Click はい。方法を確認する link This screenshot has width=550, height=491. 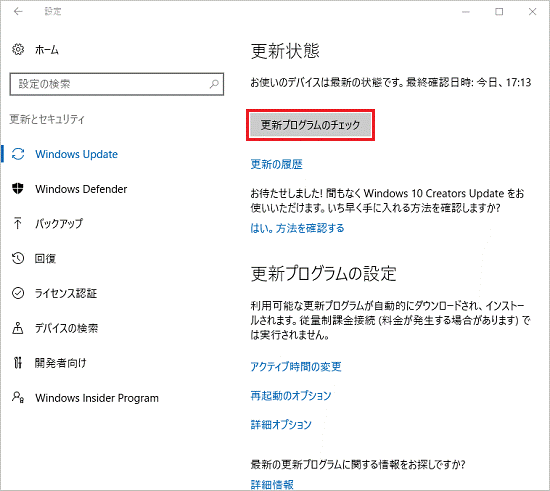[x=297, y=228]
